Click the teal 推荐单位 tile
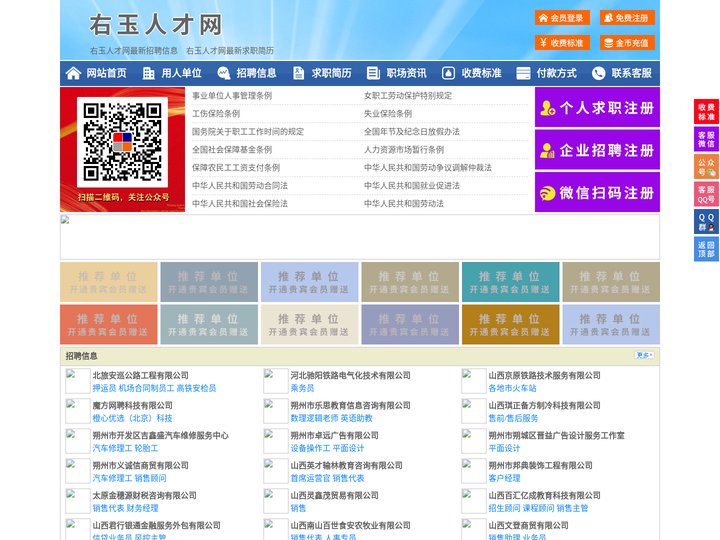This screenshot has height=540, width=720. pyautogui.click(x=511, y=282)
